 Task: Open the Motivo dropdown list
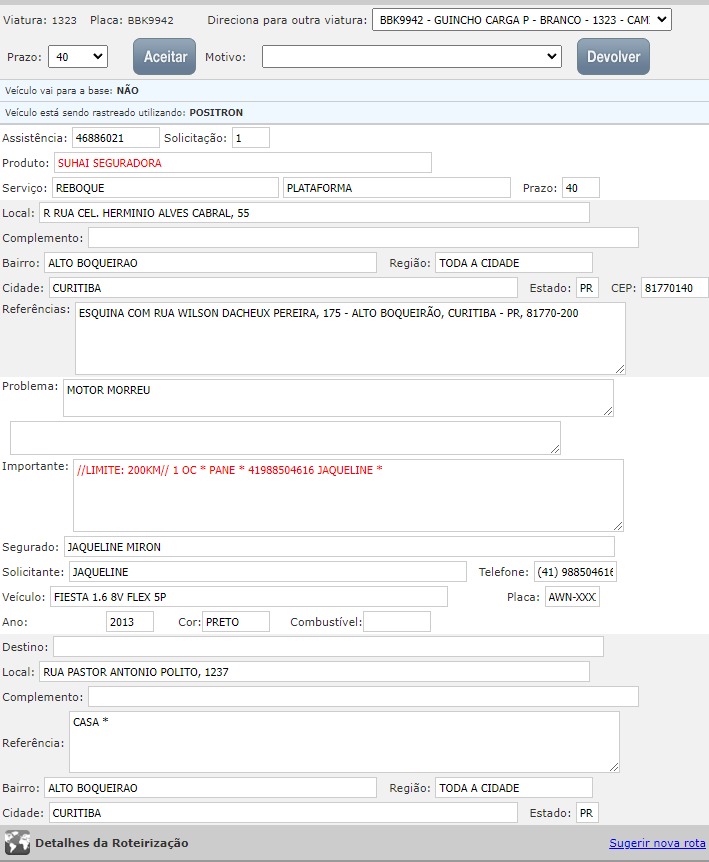(x=412, y=58)
